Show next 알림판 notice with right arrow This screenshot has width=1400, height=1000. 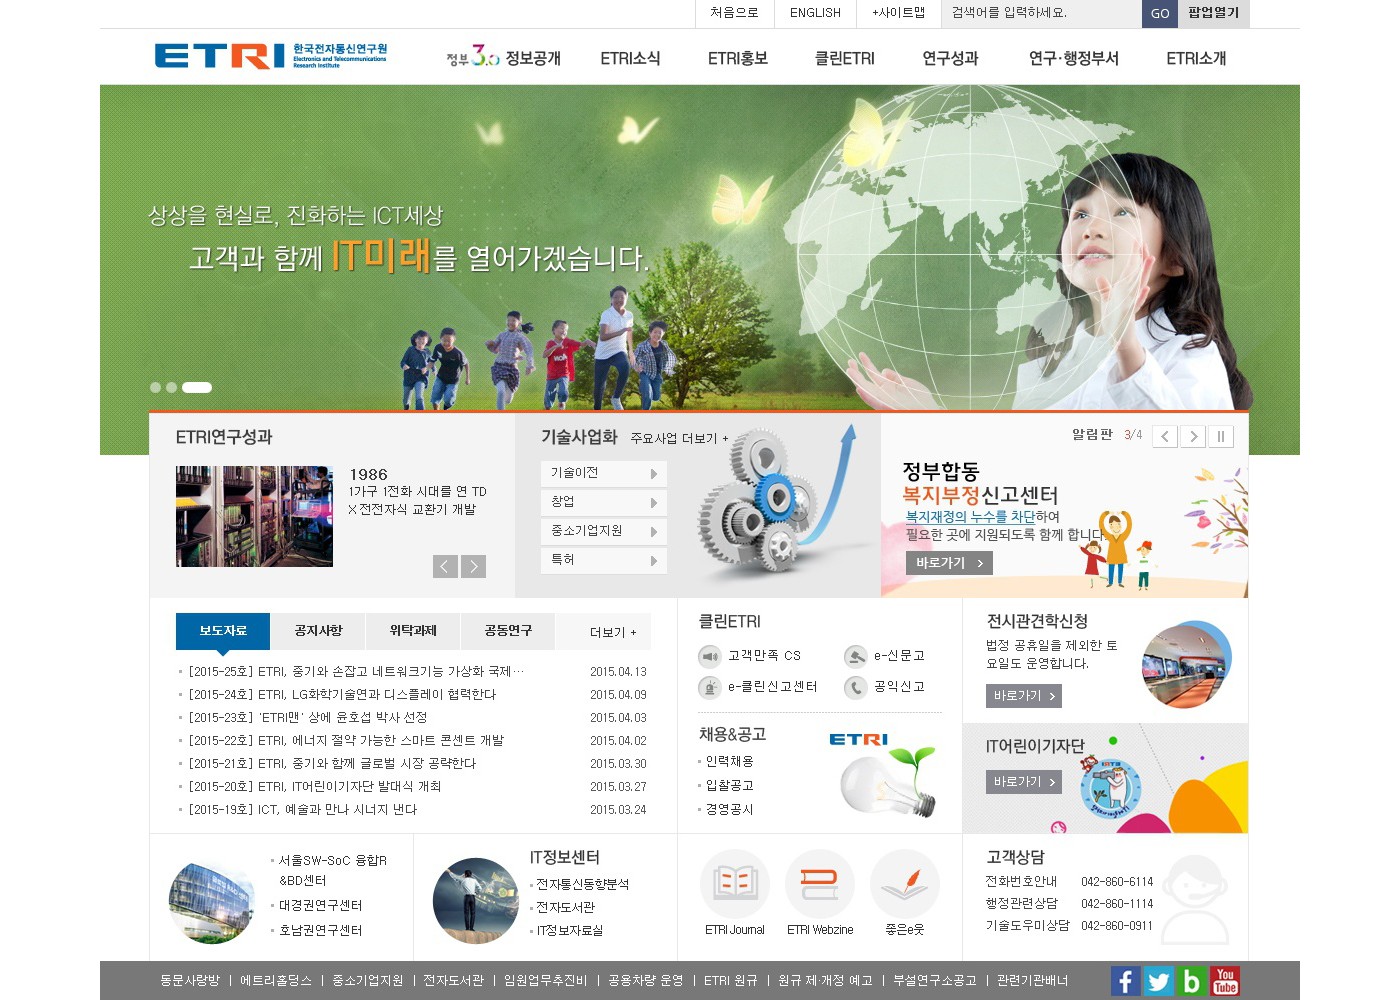(x=1192, y=437)
